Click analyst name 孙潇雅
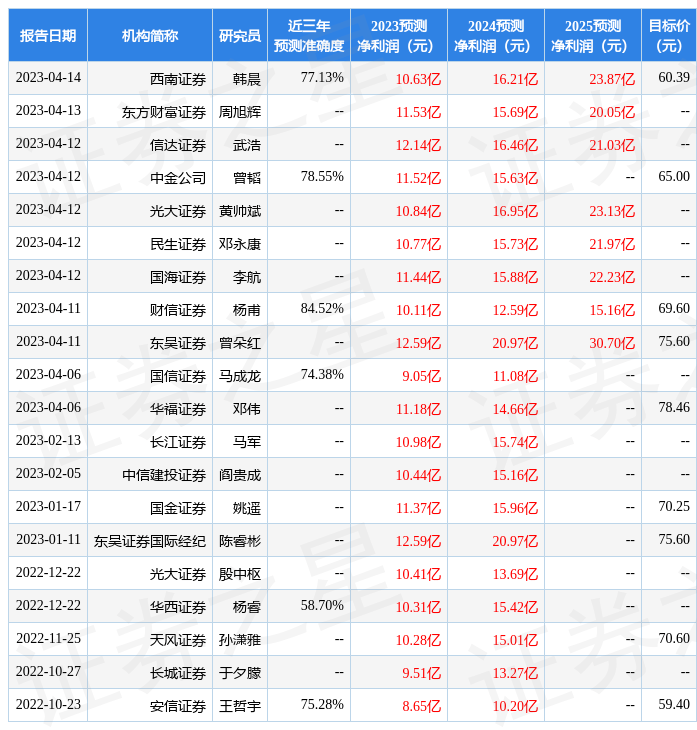 pyautogui.click(x=240, y=639)
